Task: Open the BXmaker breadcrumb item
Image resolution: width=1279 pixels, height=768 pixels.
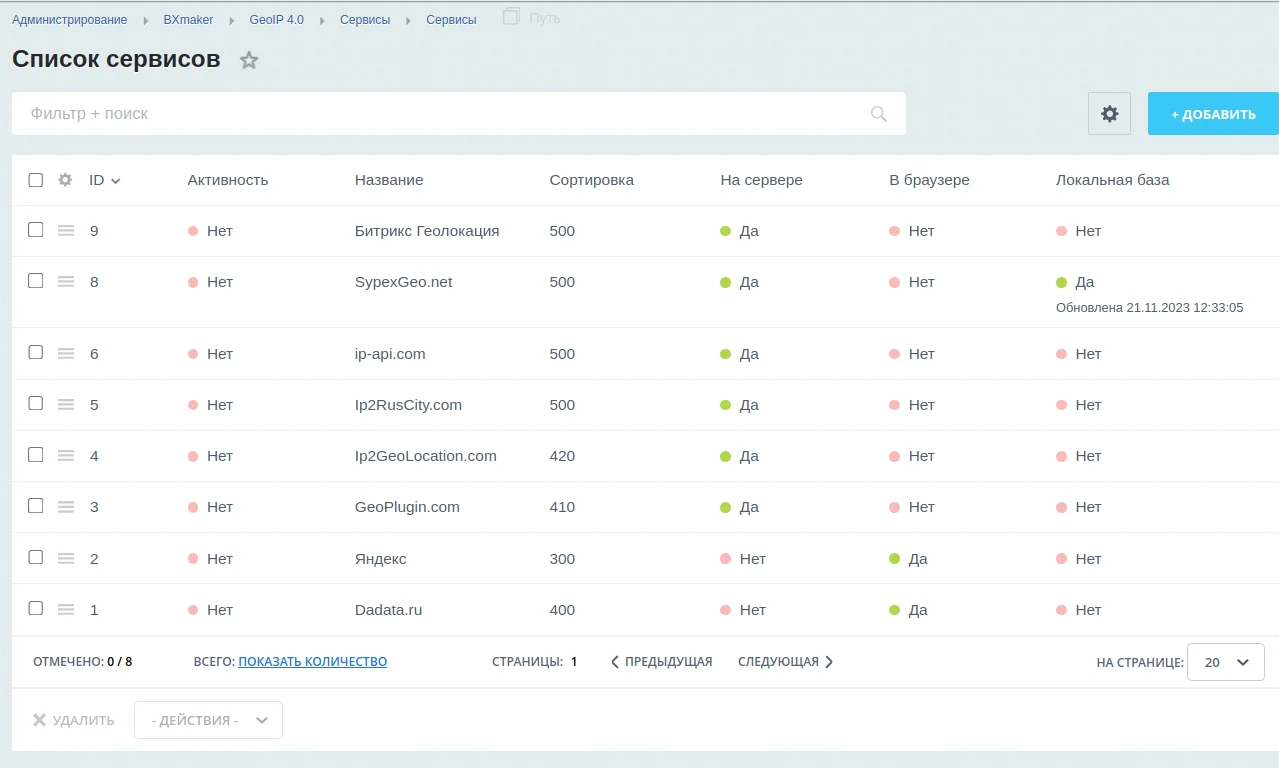Action: [189, 19]
